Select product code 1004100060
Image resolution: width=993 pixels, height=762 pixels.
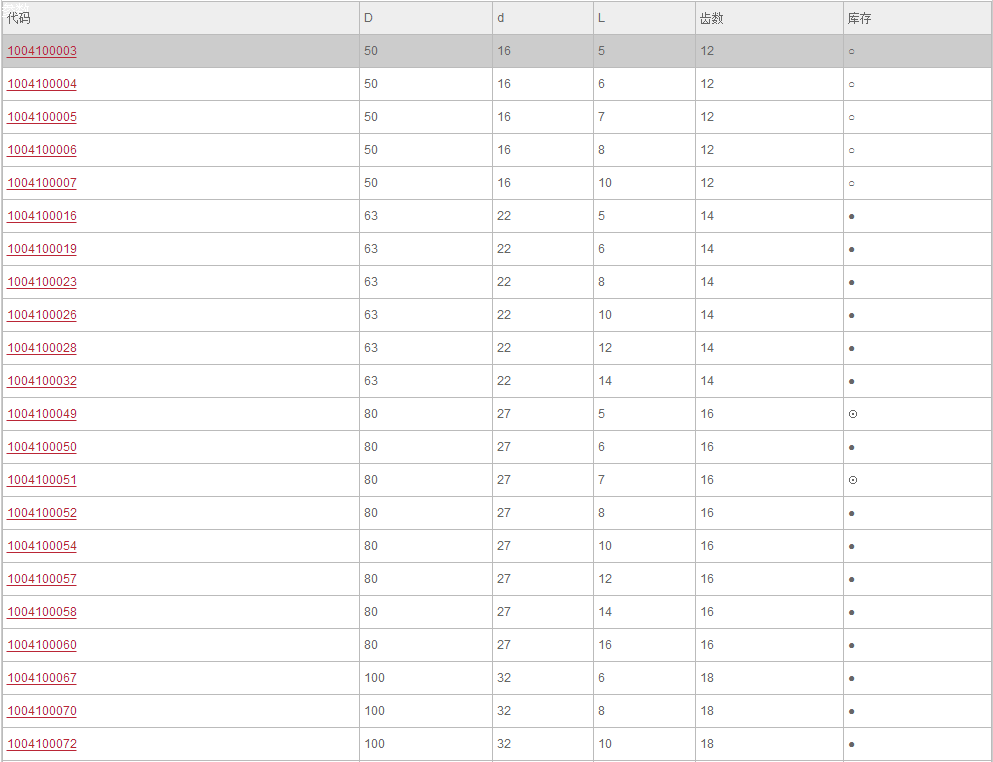42,644
